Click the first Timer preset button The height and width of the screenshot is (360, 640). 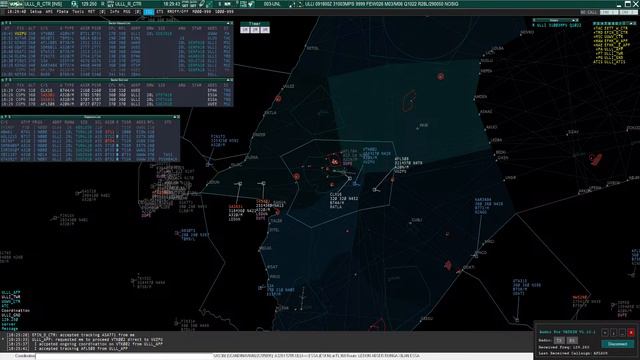tap(245, 30)
